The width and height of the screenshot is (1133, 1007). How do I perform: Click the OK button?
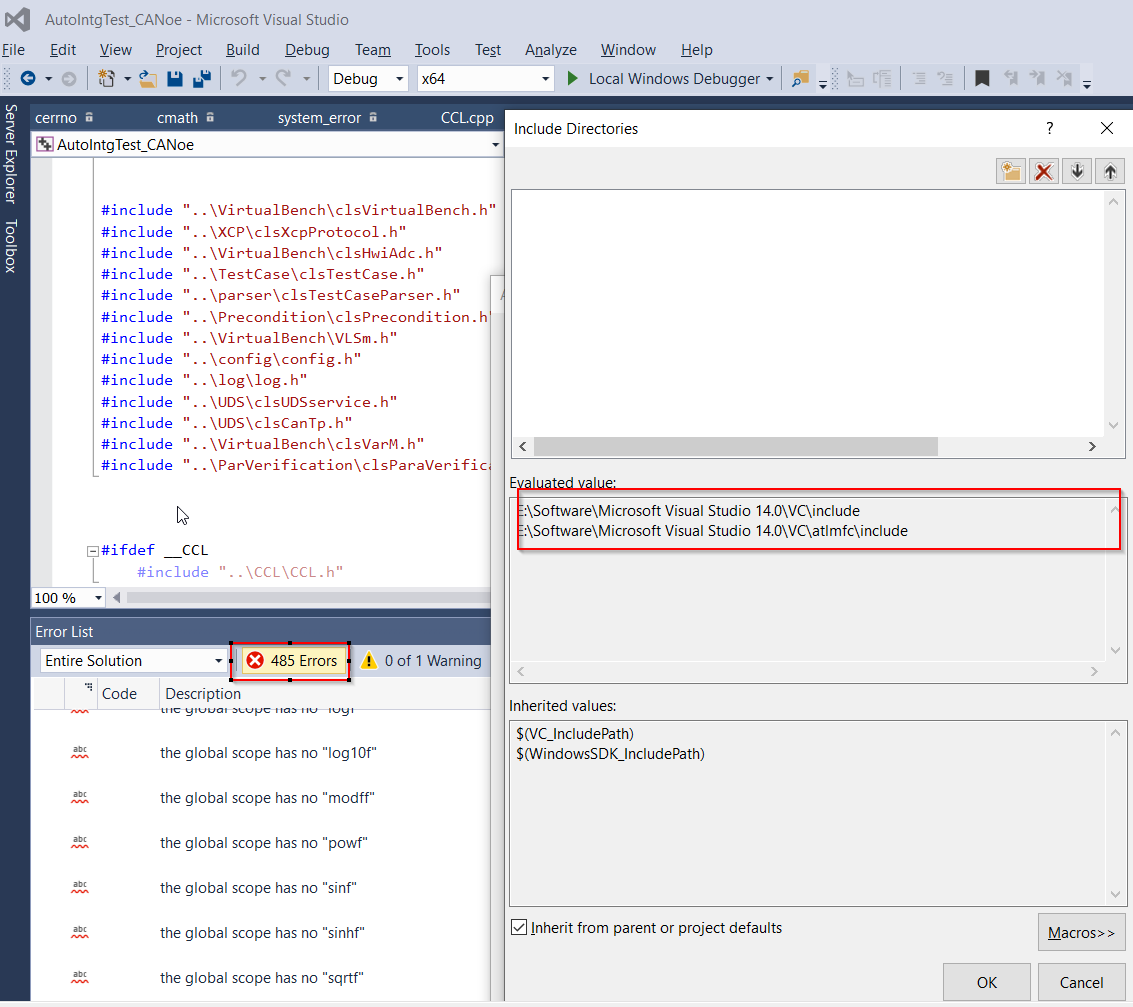[986, 982]
